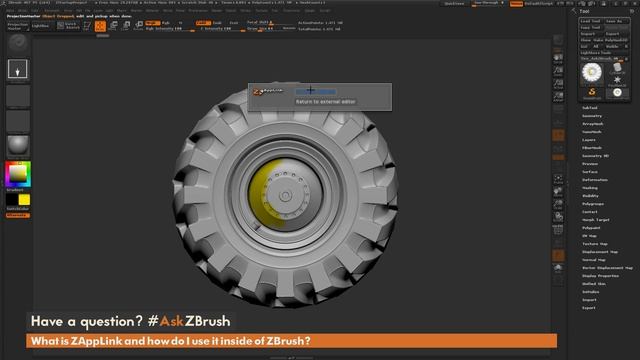
Task: Open the material sphere selector
Action: tap(18, 145)
